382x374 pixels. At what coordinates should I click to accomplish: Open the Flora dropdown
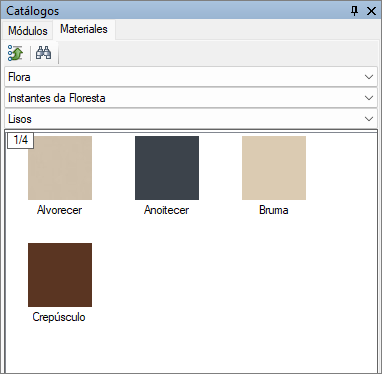coord(191,77)
